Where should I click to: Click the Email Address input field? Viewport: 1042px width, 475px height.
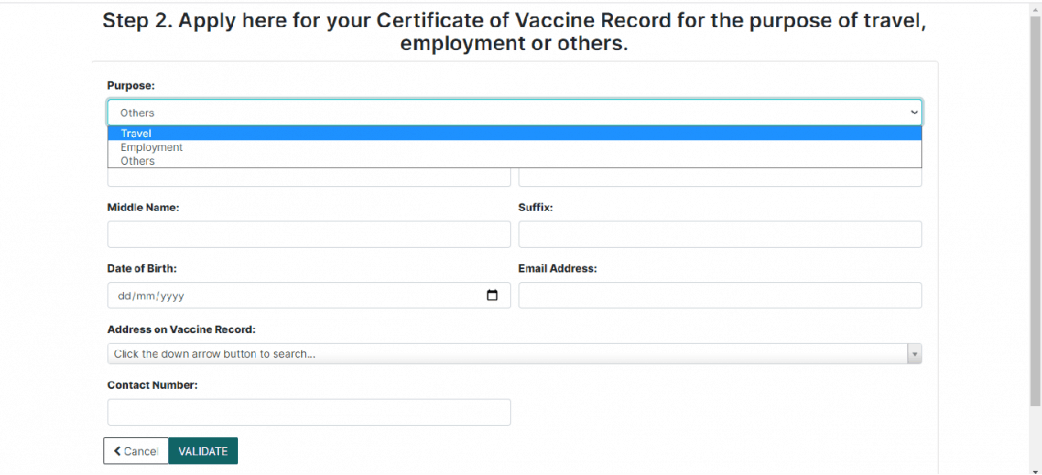pyautogui.click(x=719, y=296)
